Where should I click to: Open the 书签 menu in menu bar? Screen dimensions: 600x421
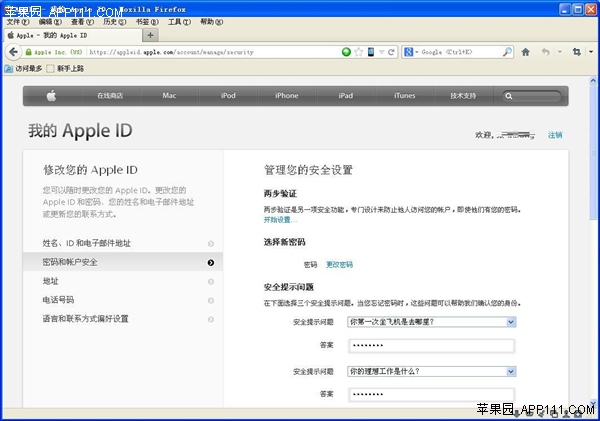tap(146, 20)
